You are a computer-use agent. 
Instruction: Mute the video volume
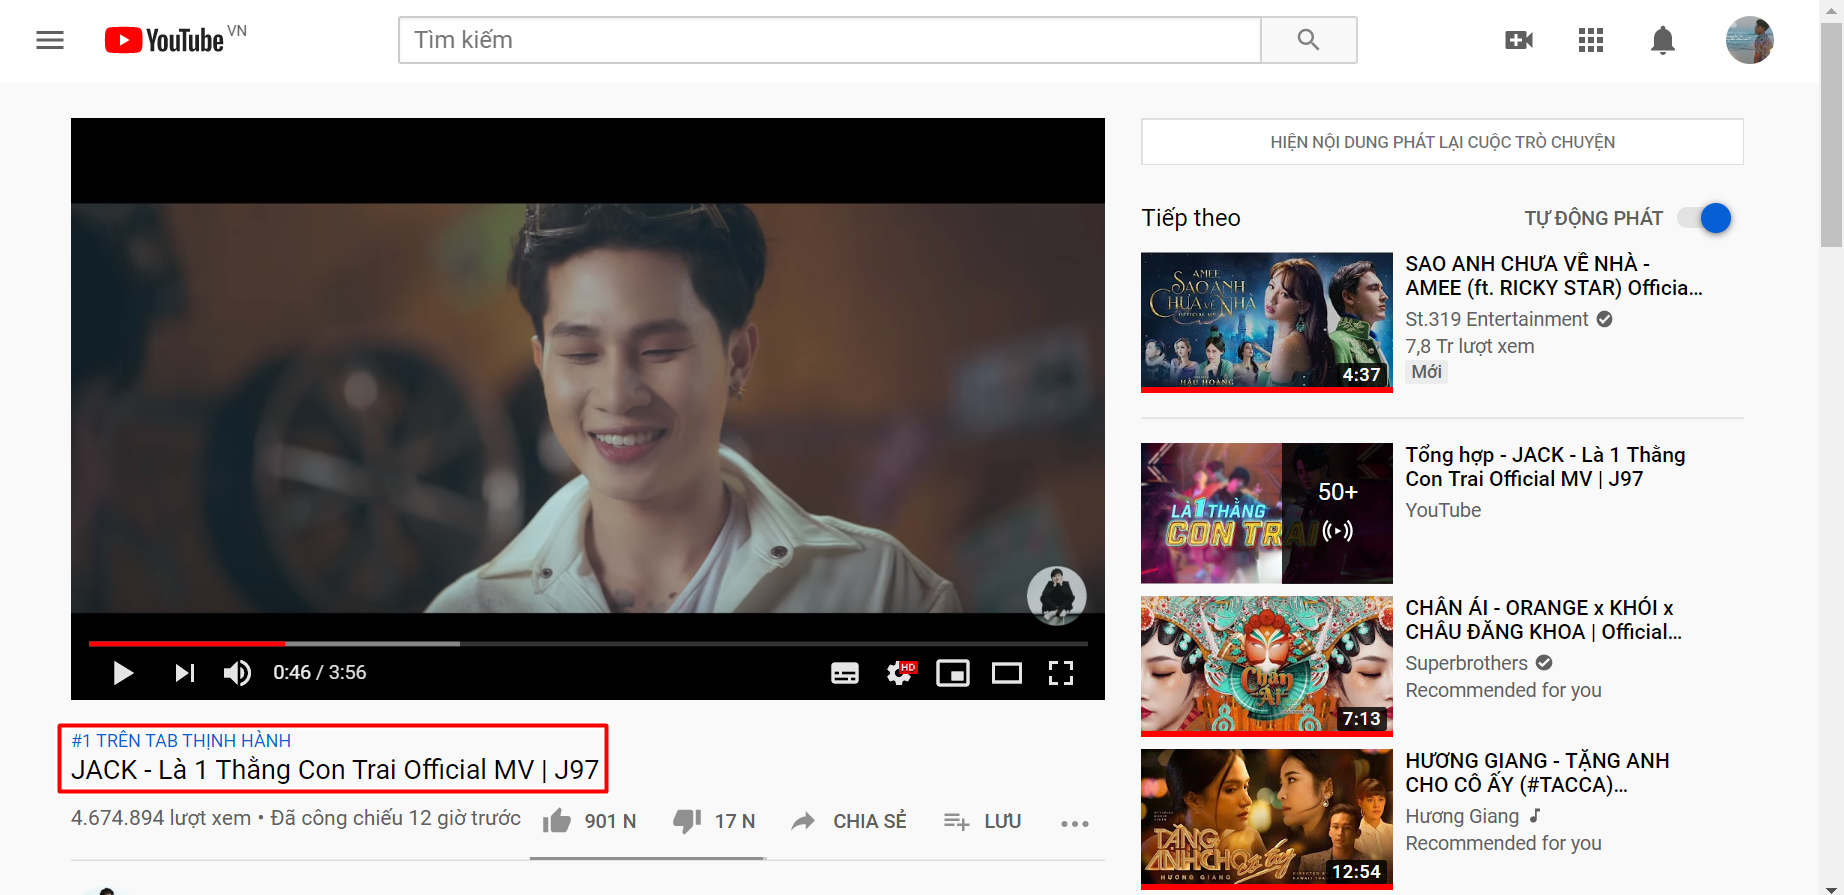tap(237, 673)
